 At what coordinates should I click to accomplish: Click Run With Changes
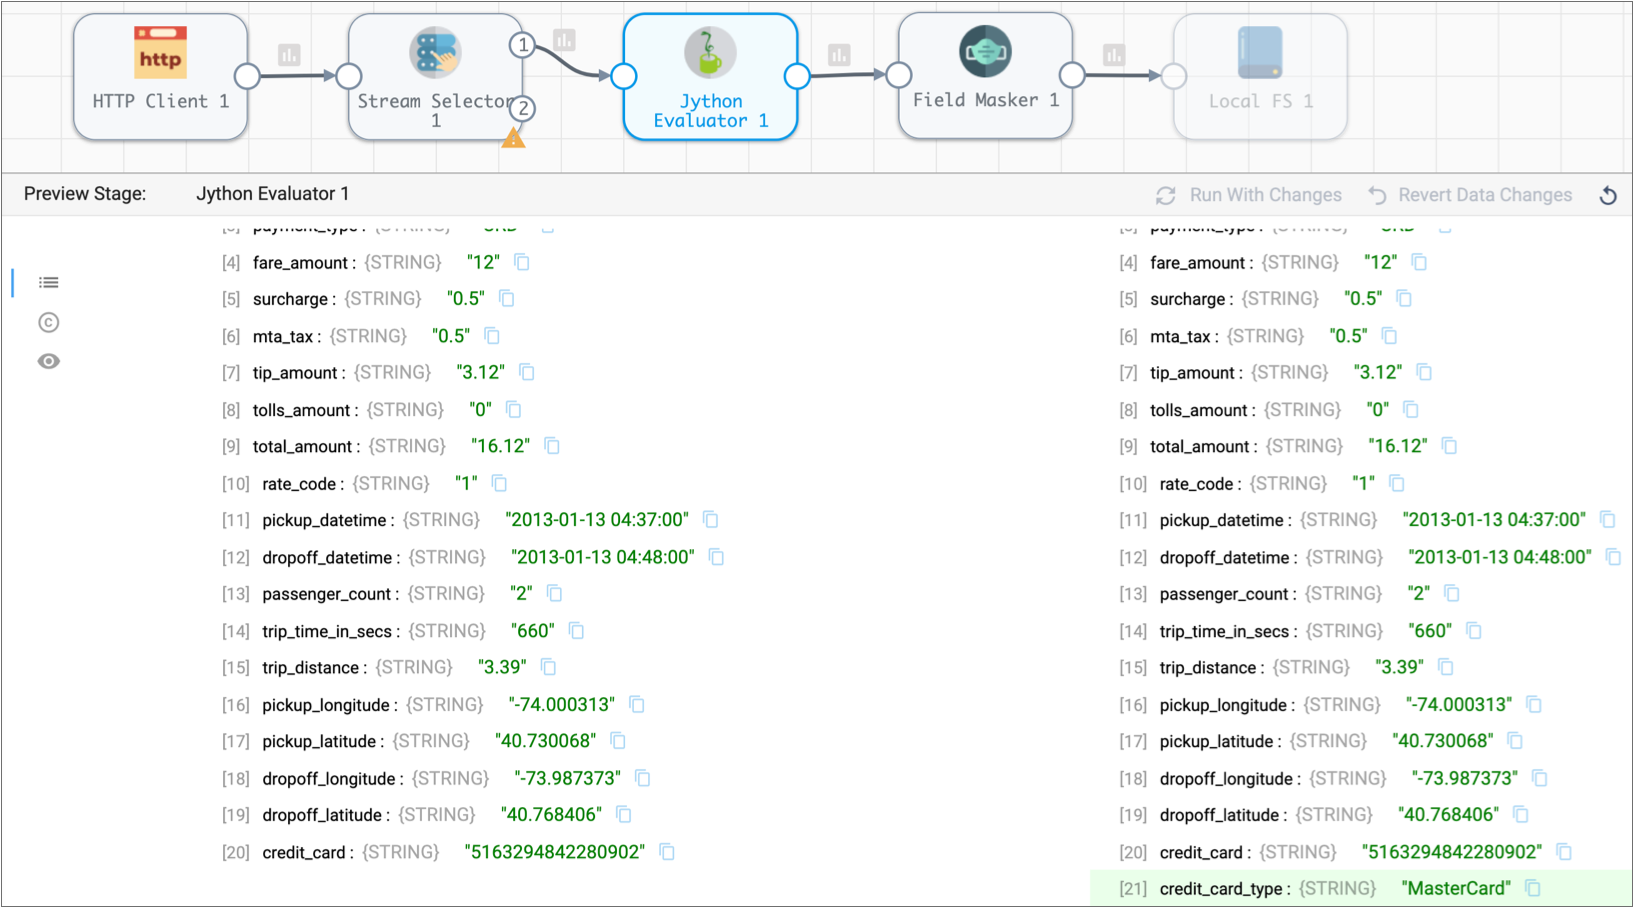tap(1249, 195)
